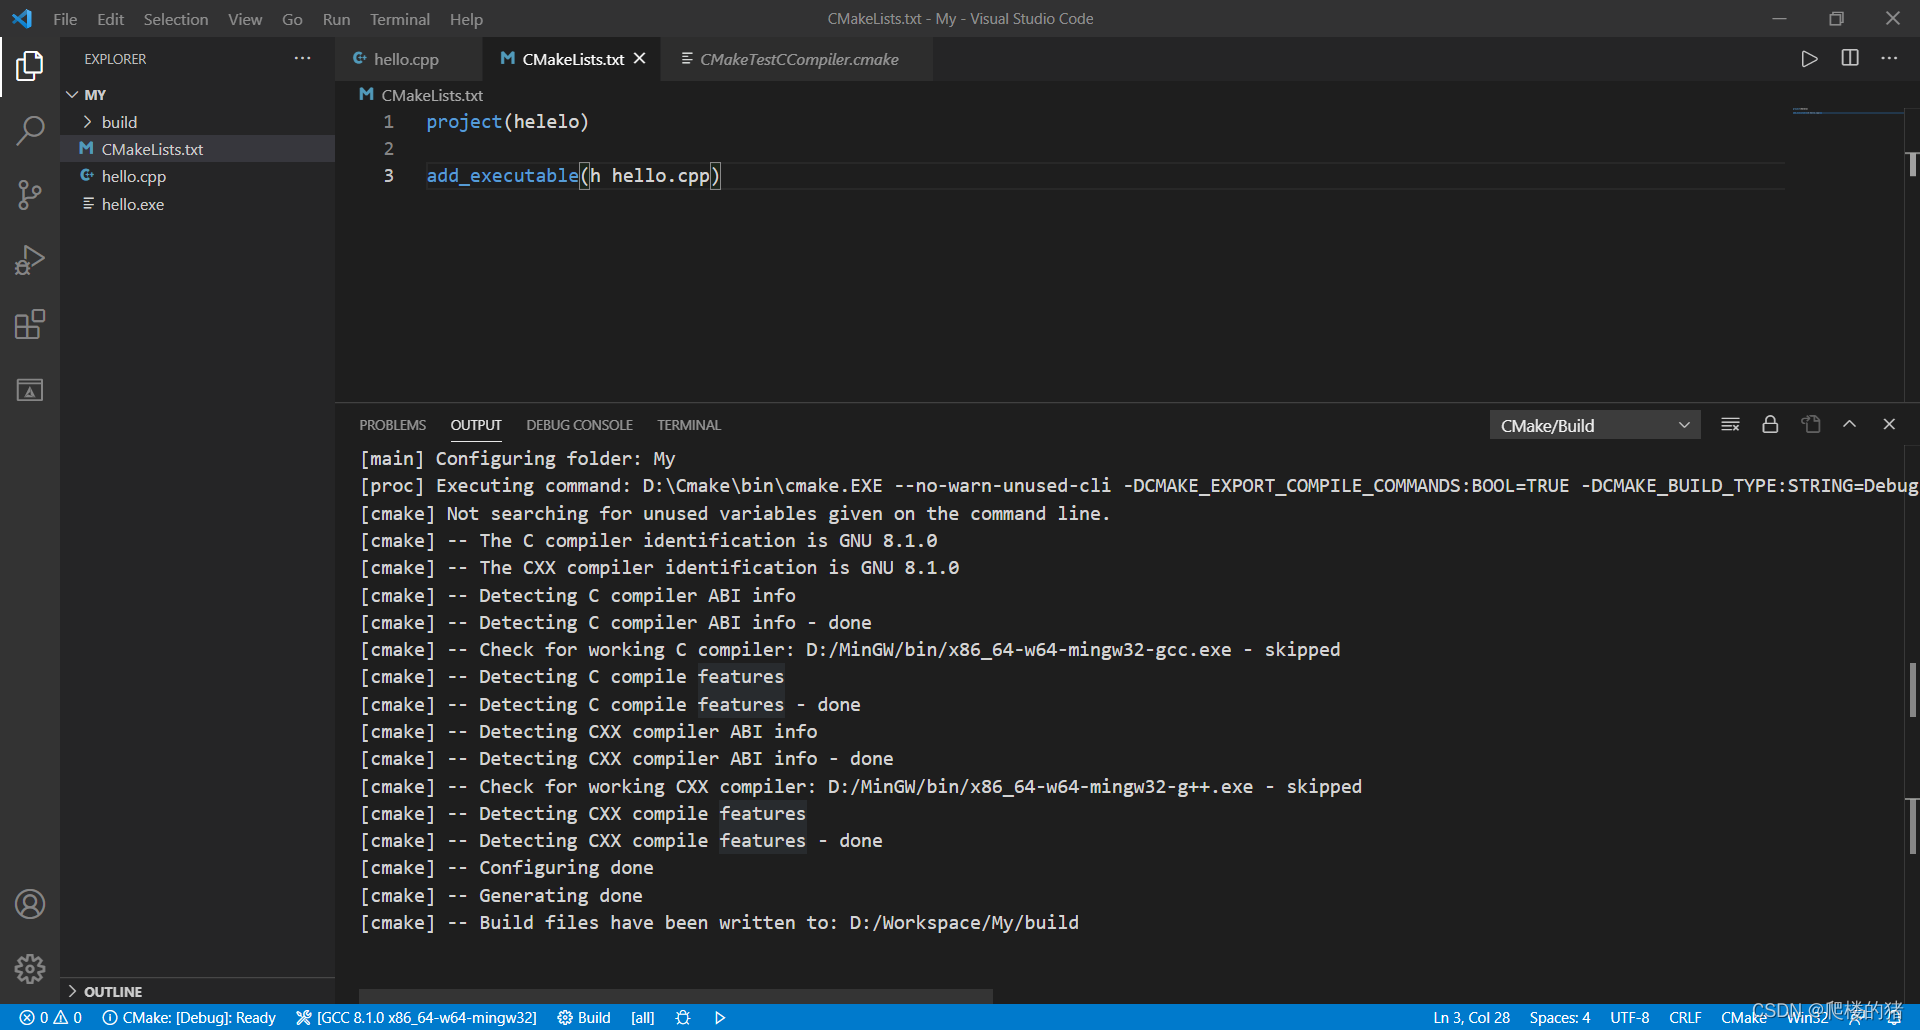The image size is (1920, 1030).
Task: Open the Explorer view in activity bar
Action: pos(30,66)
